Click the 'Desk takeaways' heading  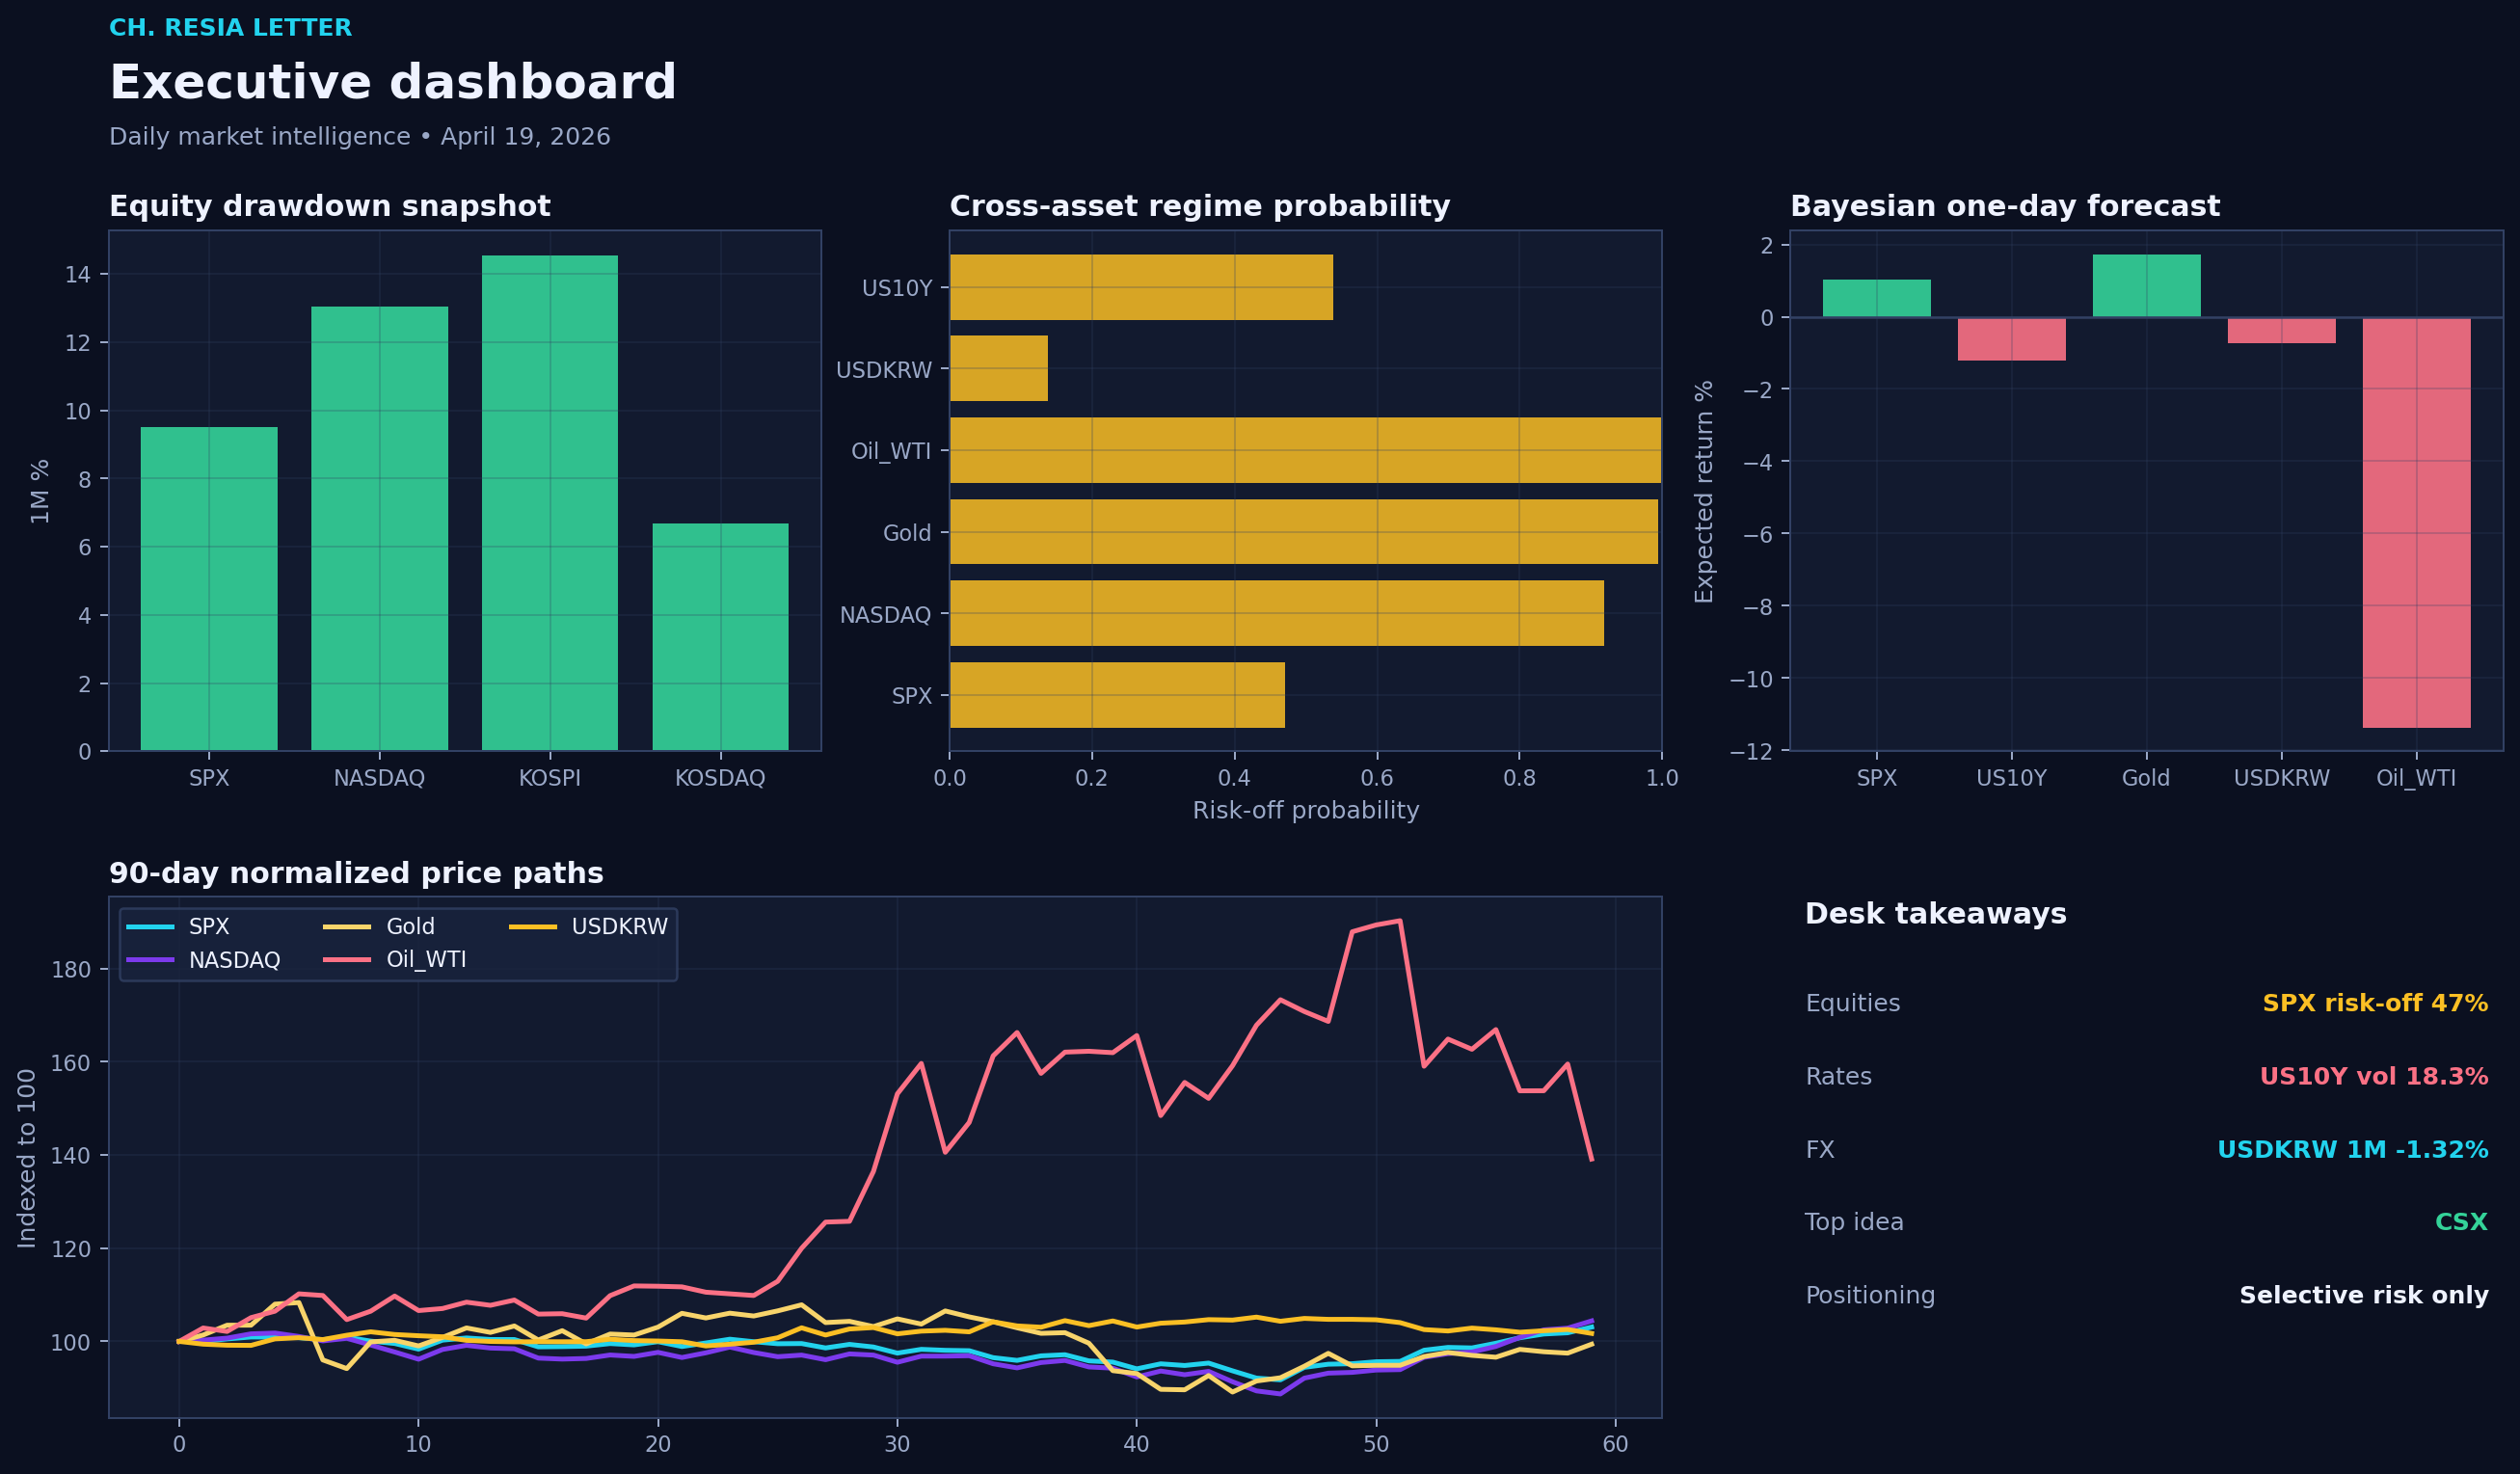[x=1935, y=914]
